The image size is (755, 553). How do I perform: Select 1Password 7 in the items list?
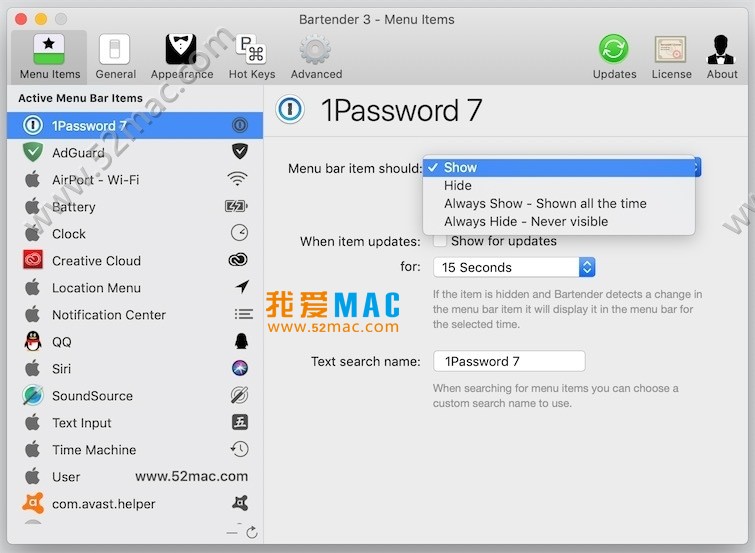135,126
